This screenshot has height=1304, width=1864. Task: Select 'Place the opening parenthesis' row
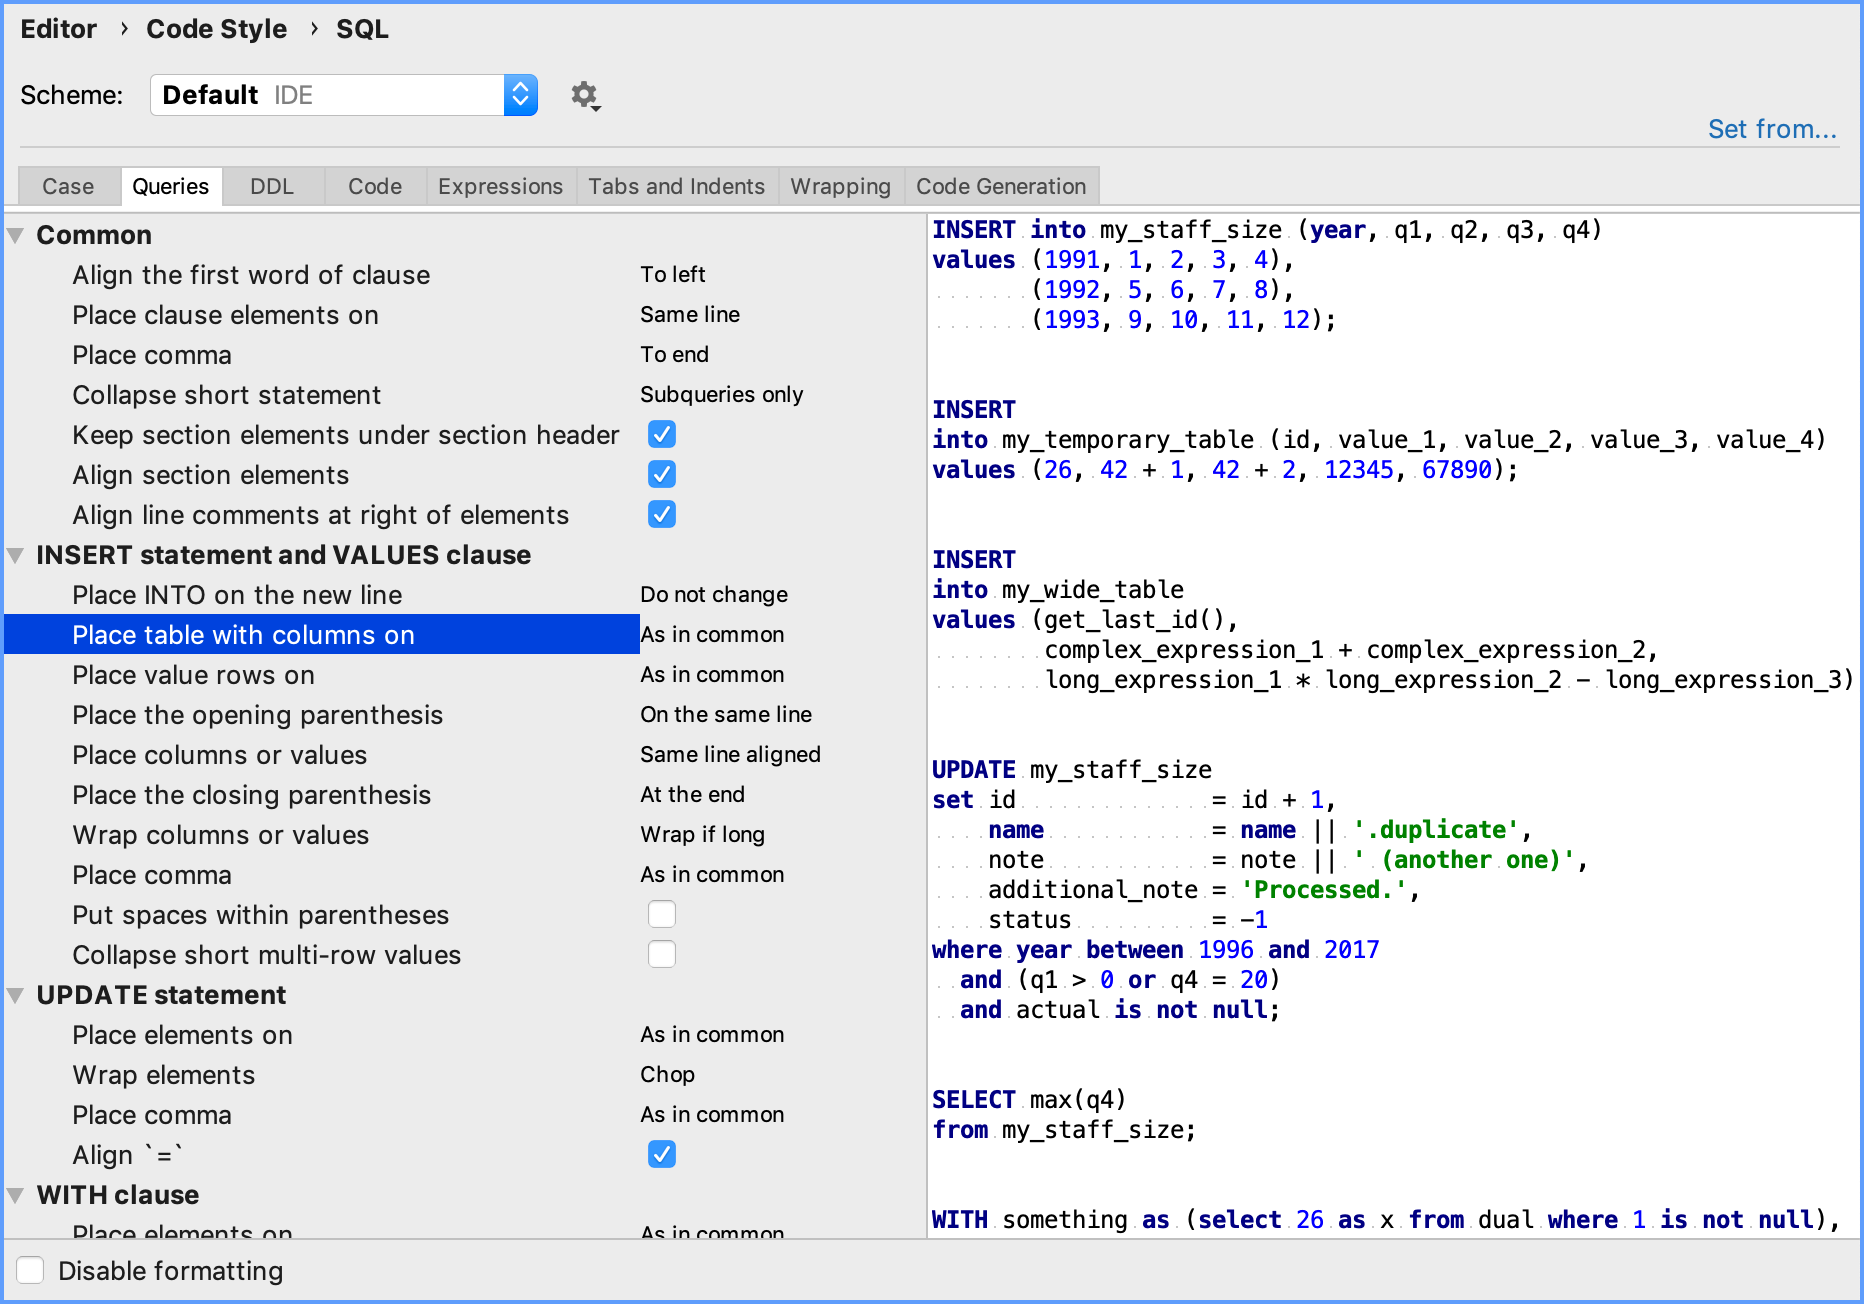tap(257, 715)
